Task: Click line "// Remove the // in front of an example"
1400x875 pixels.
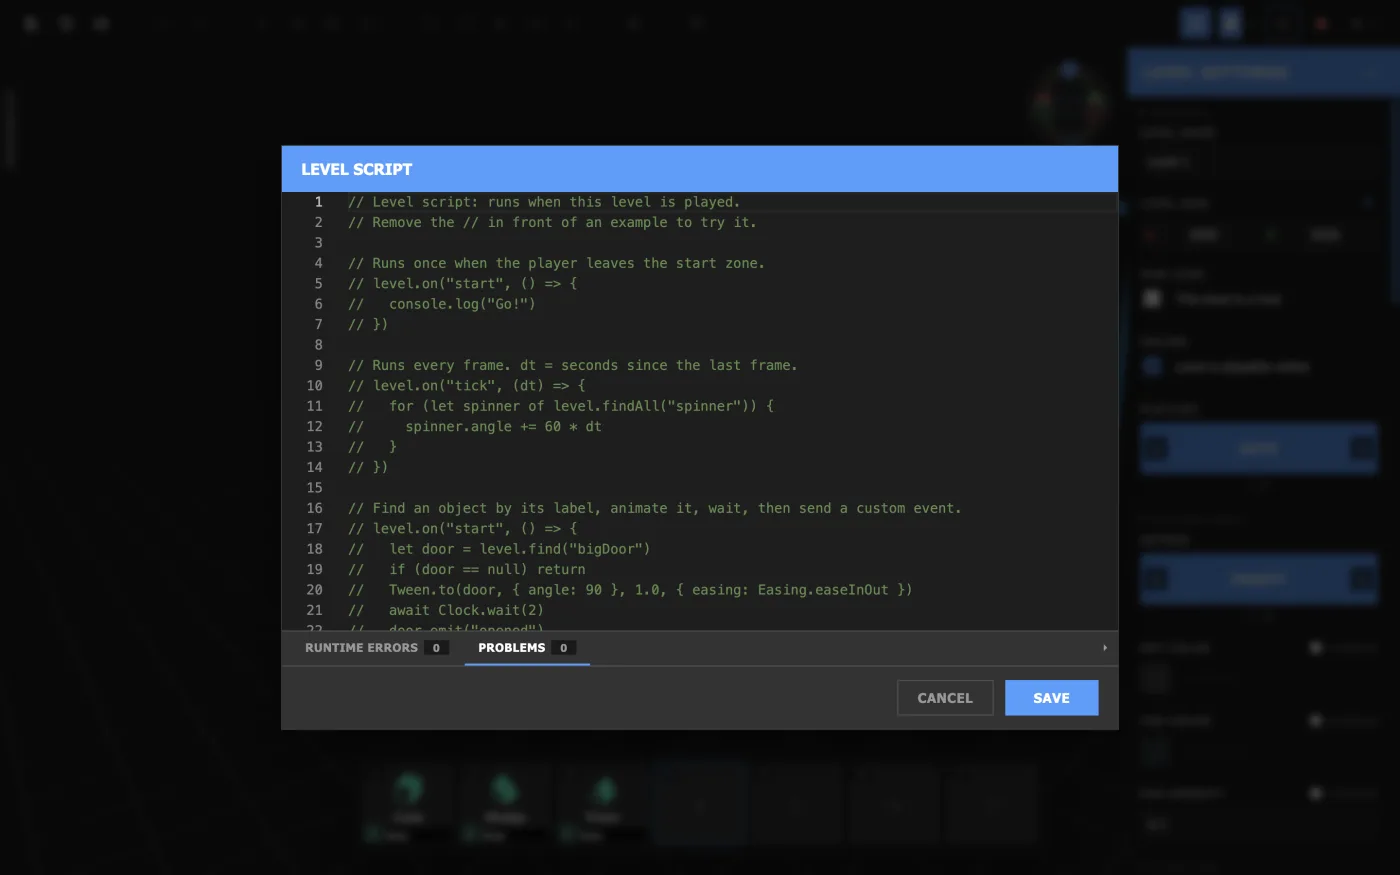Action: click(x=552, y=222)
